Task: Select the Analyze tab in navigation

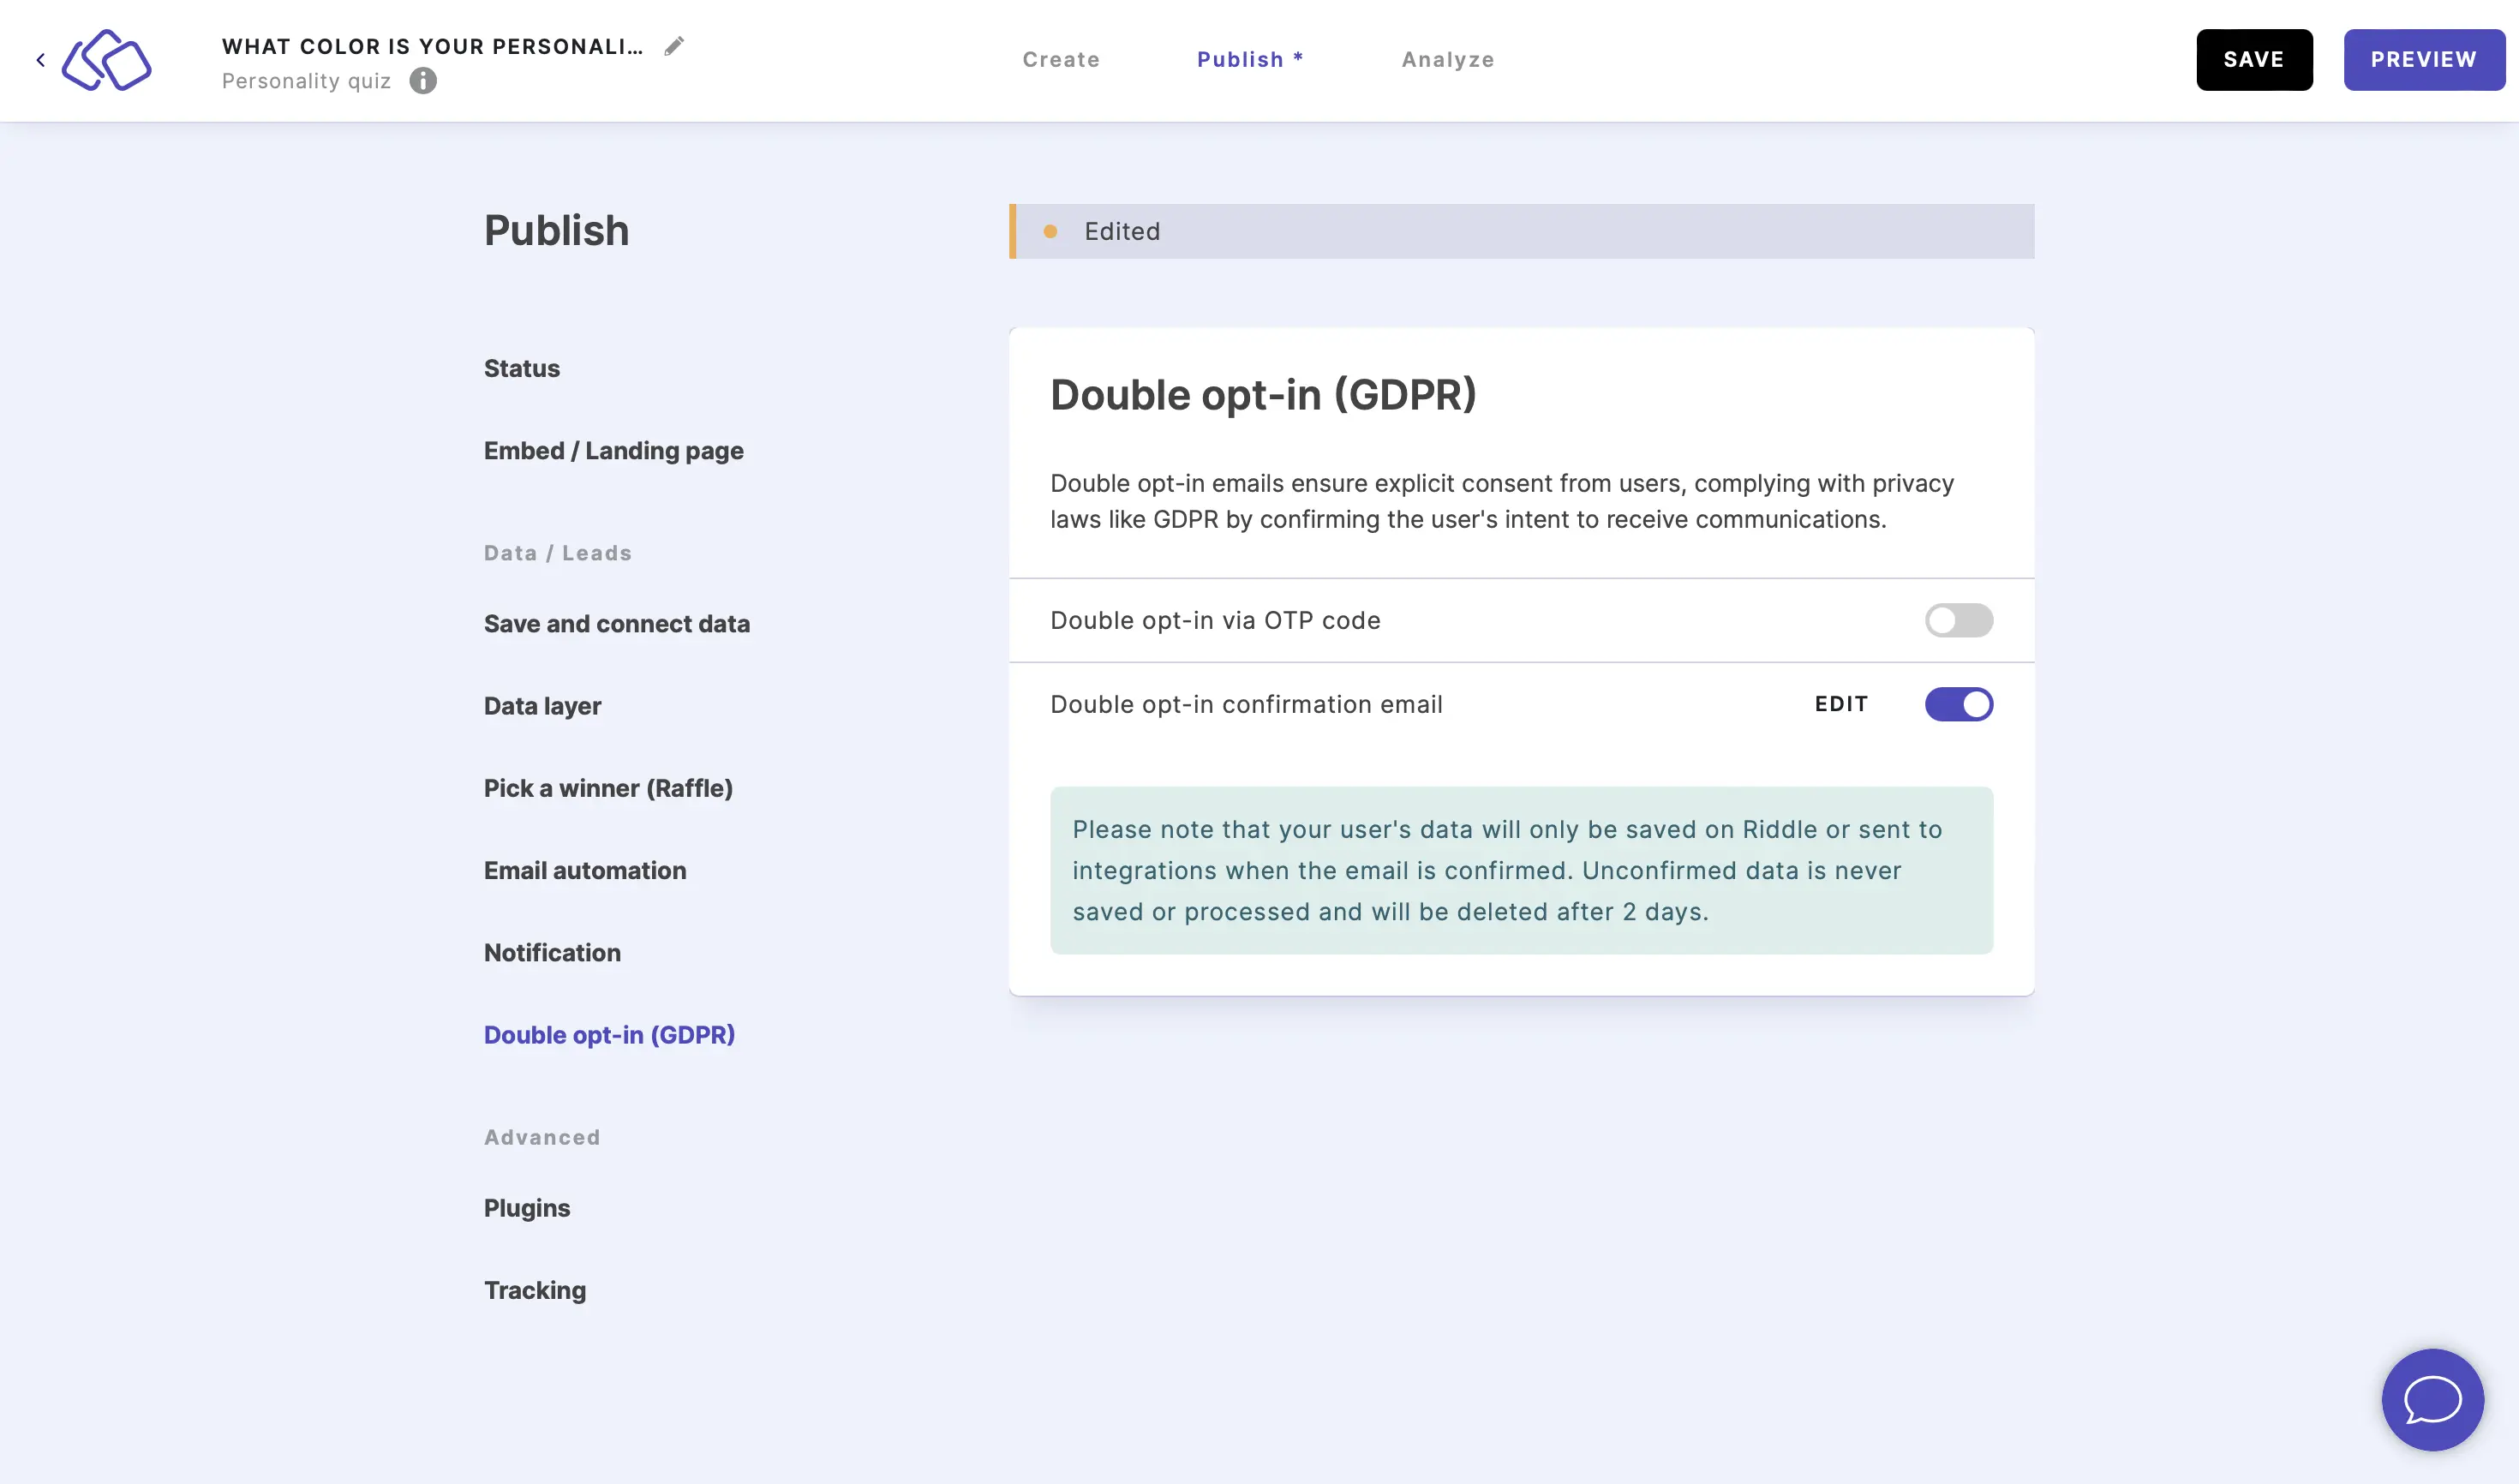Action: pyautogui.click(x=1449, y=58)
